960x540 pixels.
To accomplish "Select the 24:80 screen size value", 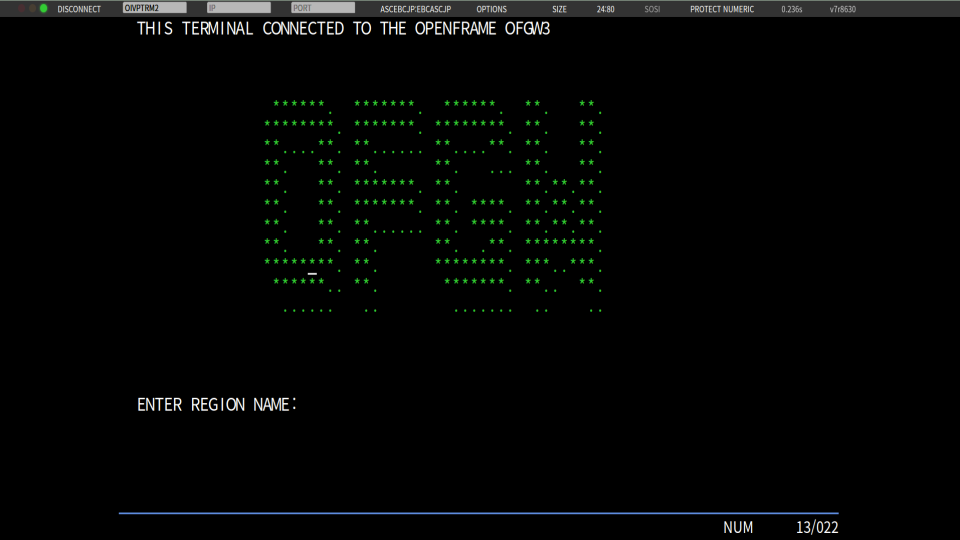I will (605, 9).
